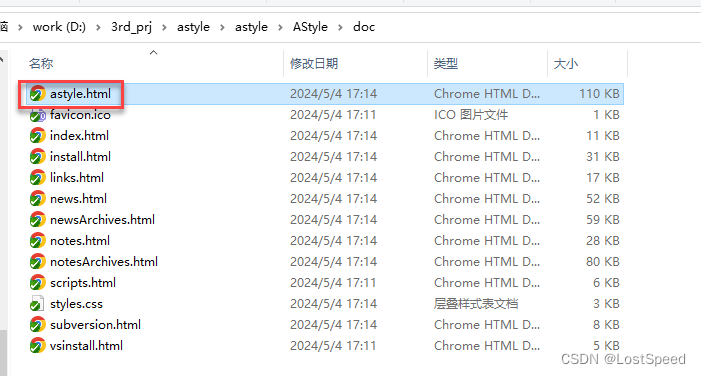Click the index.html Chrome icon

38,136
